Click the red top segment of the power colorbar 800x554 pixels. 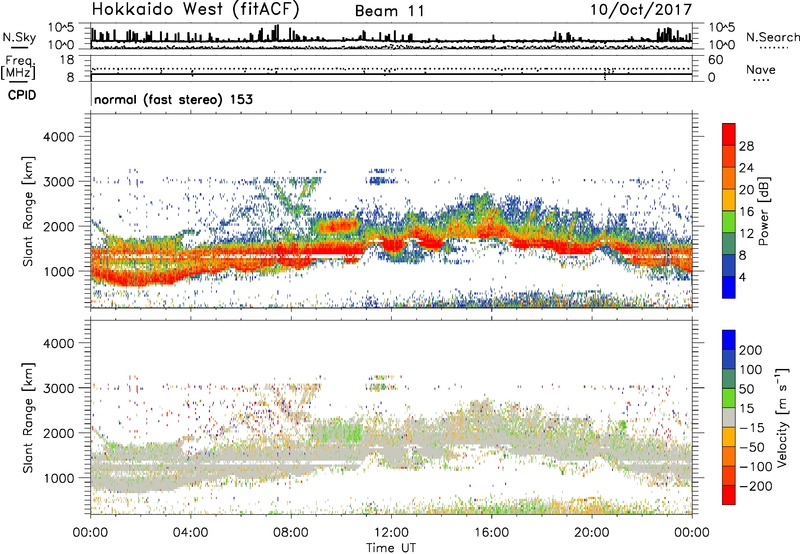click(x=729, y=135)
